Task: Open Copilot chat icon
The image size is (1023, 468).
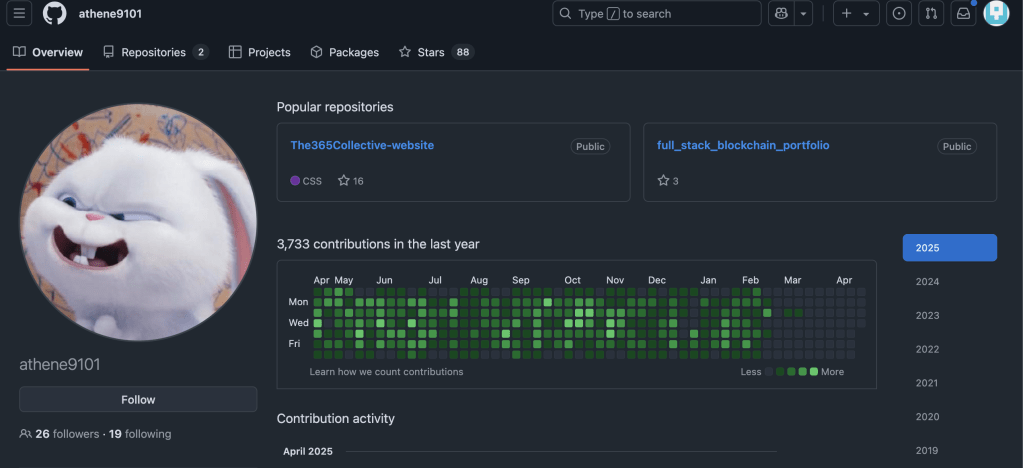Action: coord(781,14)
